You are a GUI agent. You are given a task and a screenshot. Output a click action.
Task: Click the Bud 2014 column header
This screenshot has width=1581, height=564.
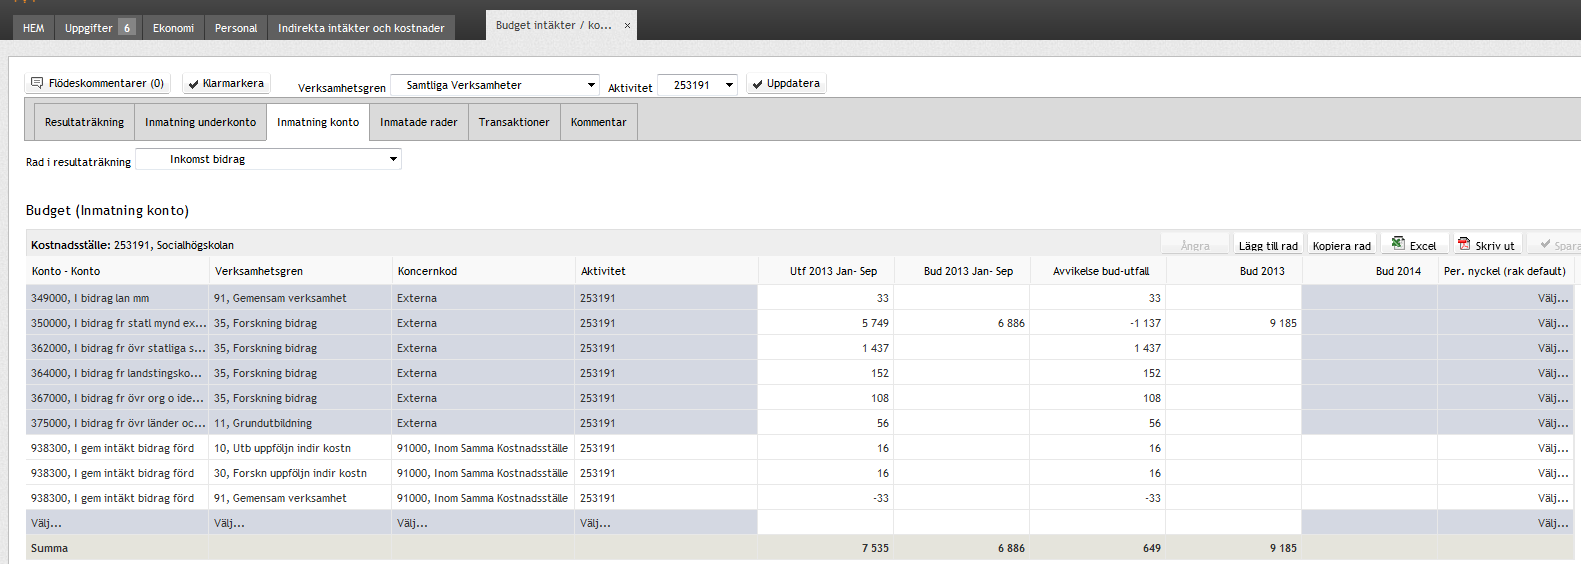coord(1369,271)
